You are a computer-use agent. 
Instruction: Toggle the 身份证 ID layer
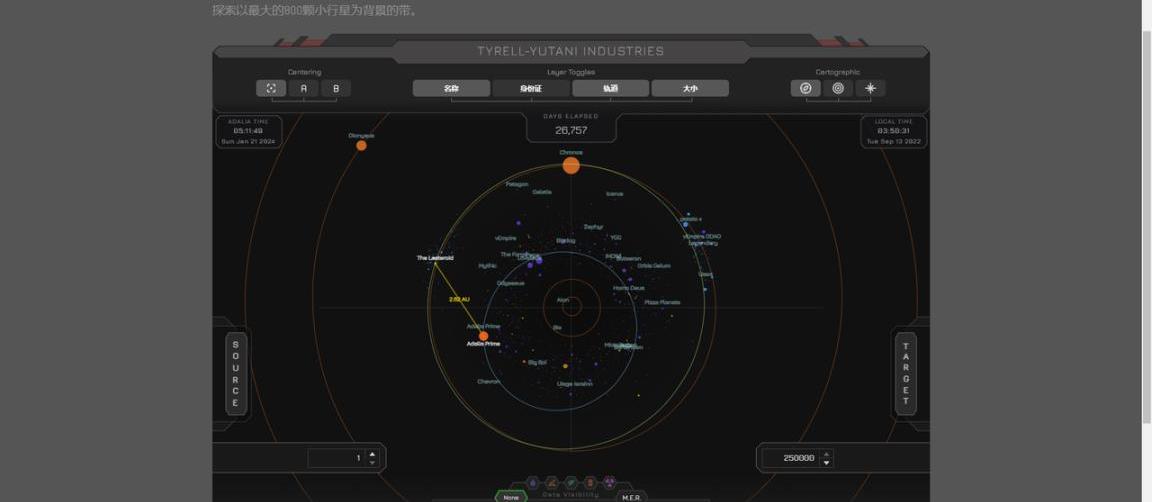(530, 88)
